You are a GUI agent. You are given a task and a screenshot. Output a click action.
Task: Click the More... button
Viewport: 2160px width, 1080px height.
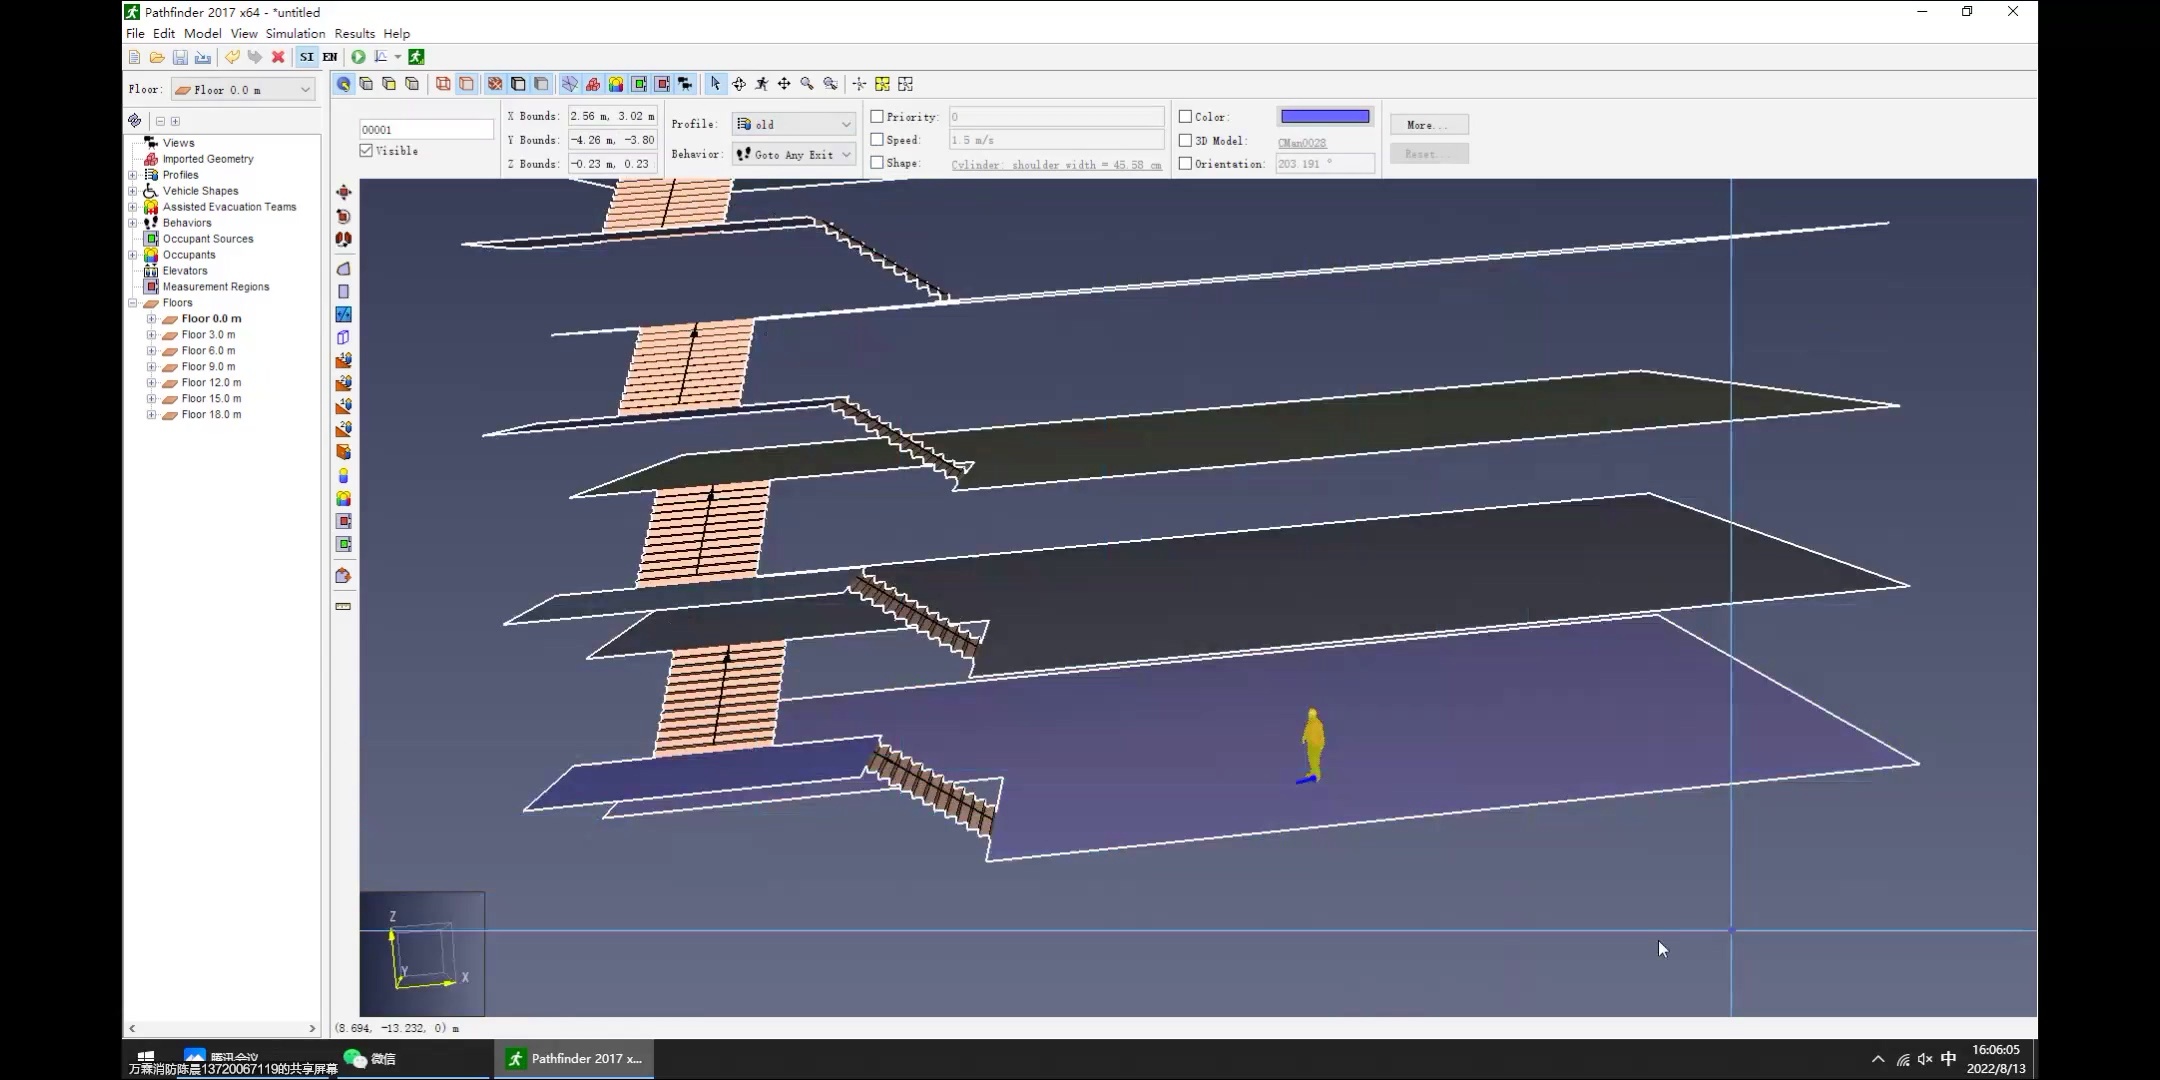coord(1428,125)
